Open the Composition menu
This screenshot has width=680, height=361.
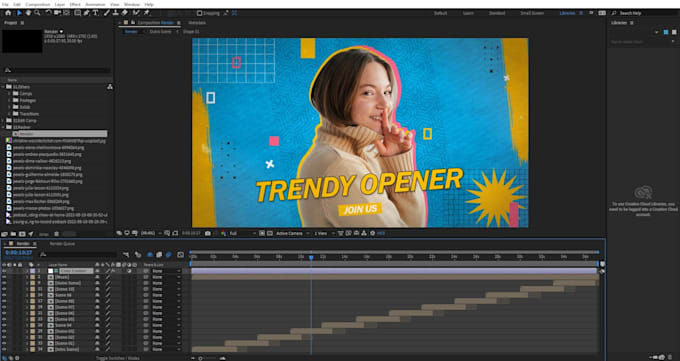(38, 4)
